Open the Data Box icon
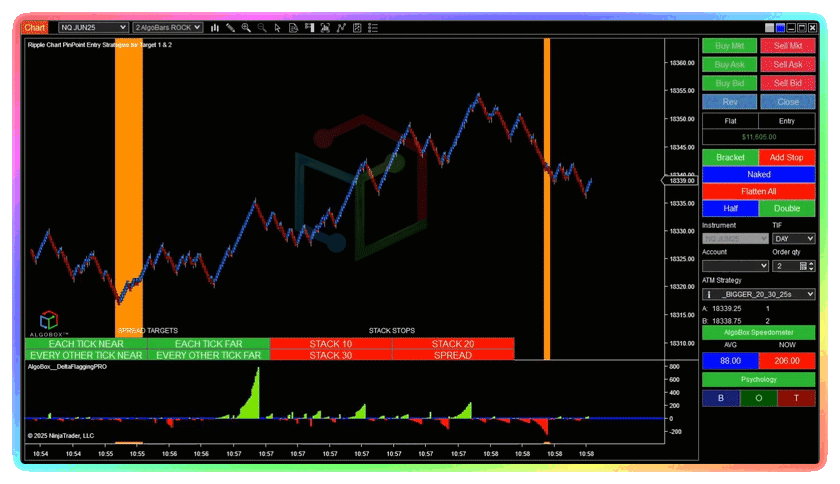The width and height of the screenshot is (840, 484). pyautogui.click(x=294, y=28)
